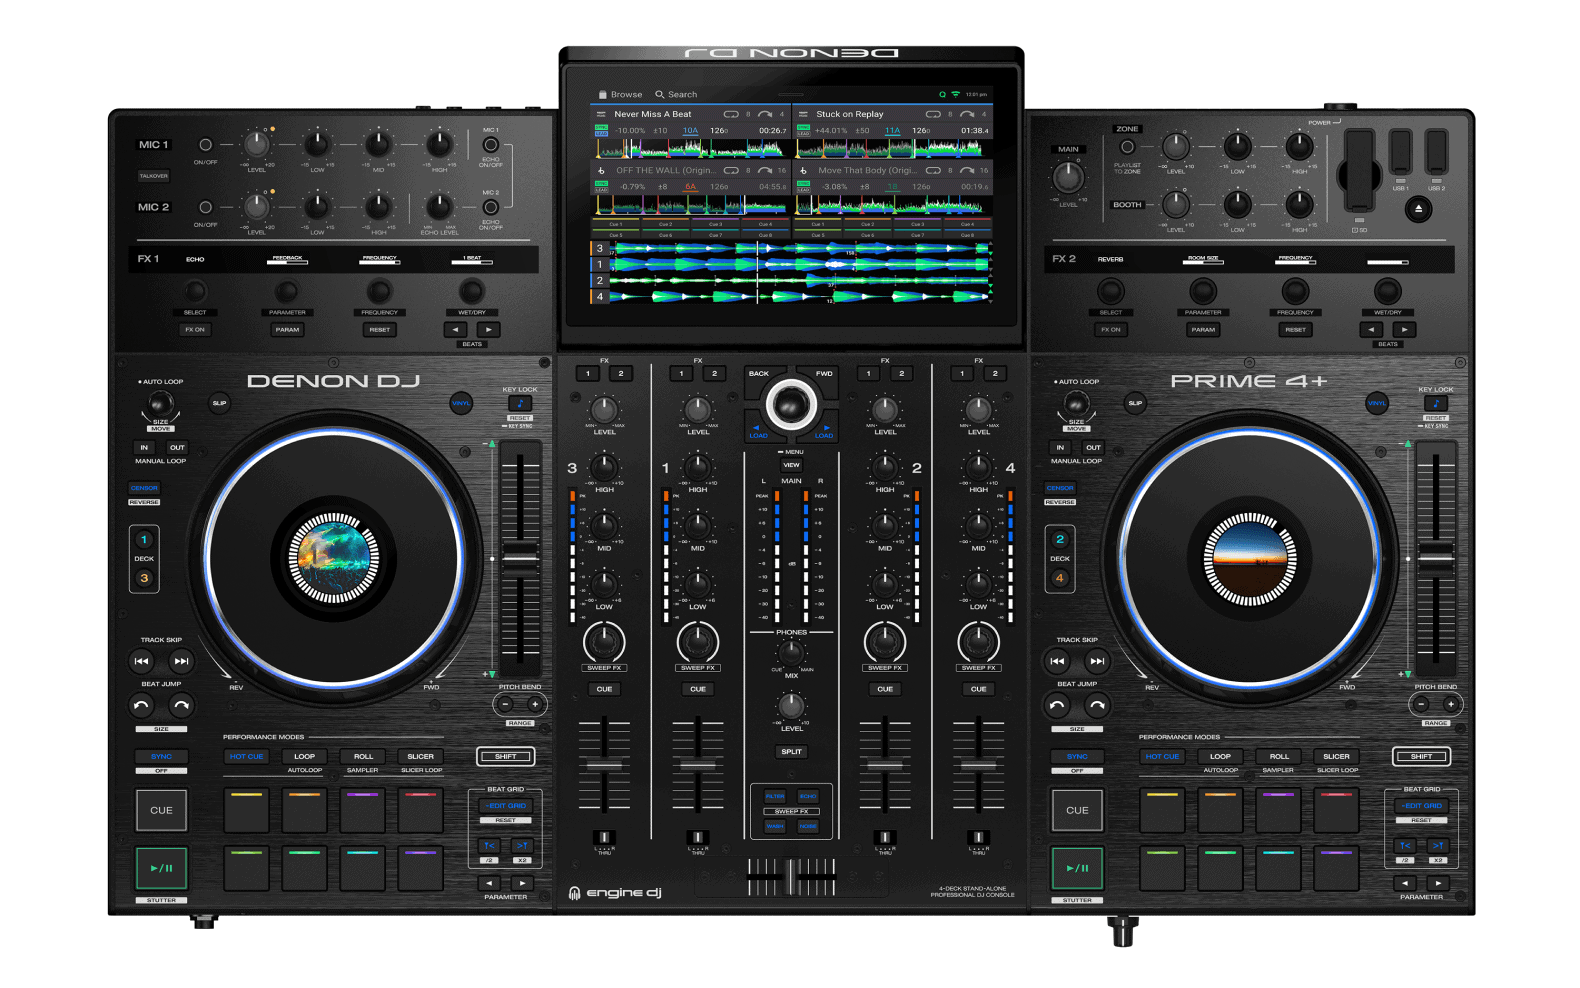
Task: Tap Key Lock note button on Denon DJ deck
Action: (520, 404)
